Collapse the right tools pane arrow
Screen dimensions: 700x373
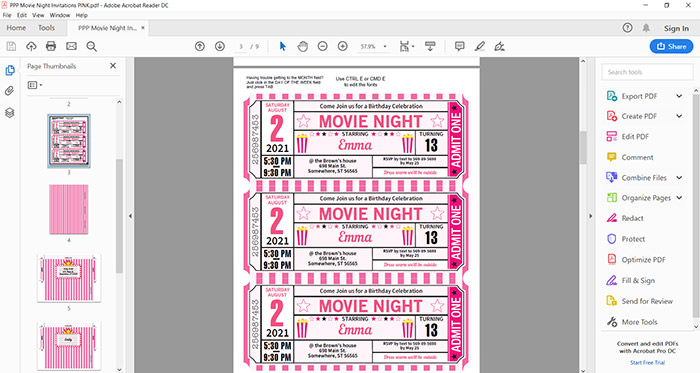(590, 216)
